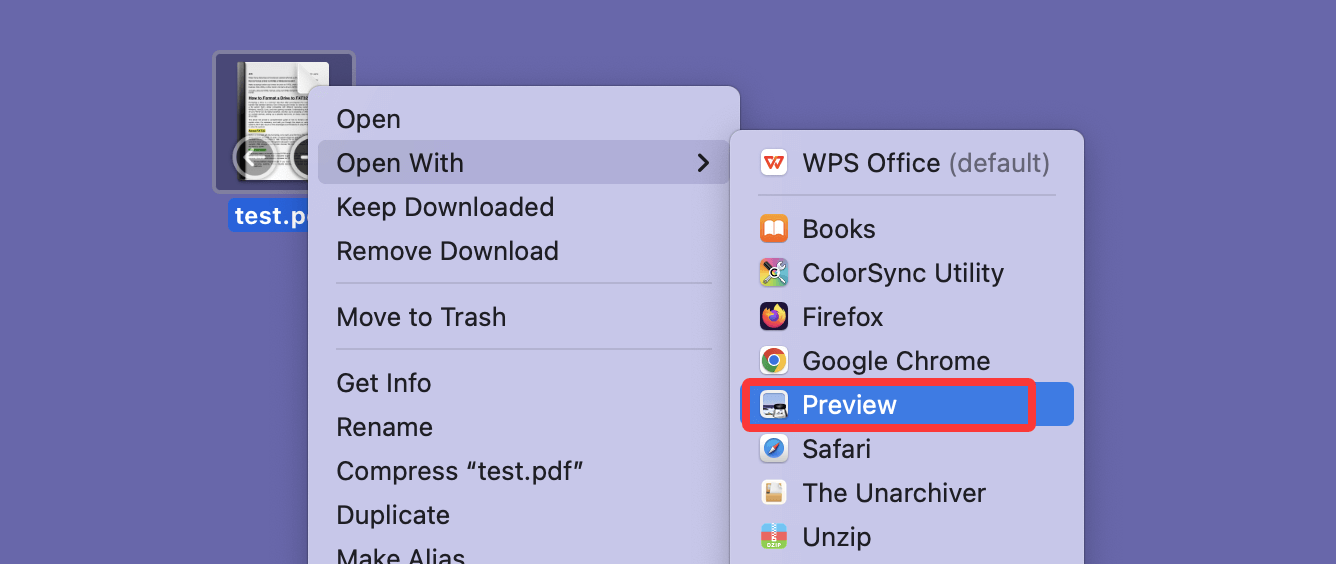This screenshot has height=564, width=1336.
Task: Select the Open With menu entry
Action: (x=524, y=163)
